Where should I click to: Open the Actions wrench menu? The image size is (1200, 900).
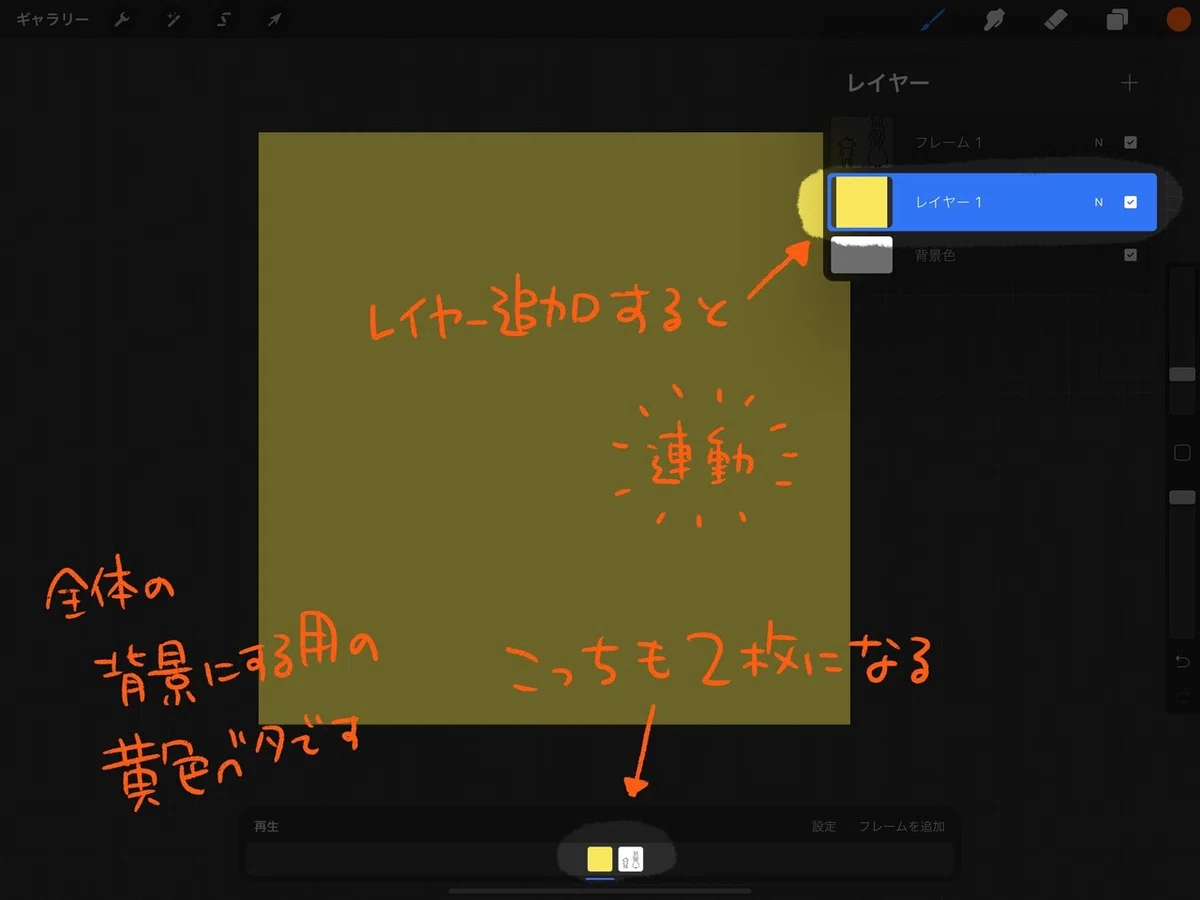point(123,20)
